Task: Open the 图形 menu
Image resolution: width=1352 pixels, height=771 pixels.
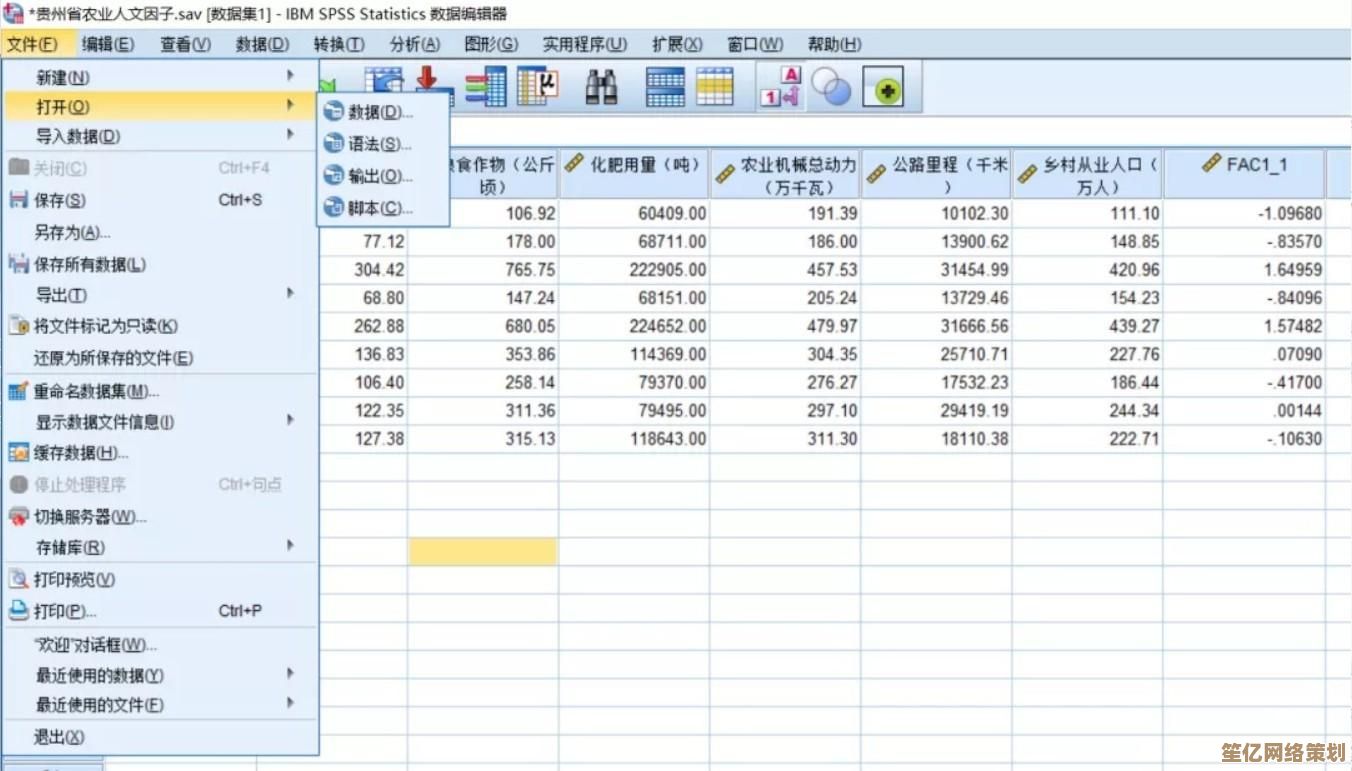Action: pos(491,43)
